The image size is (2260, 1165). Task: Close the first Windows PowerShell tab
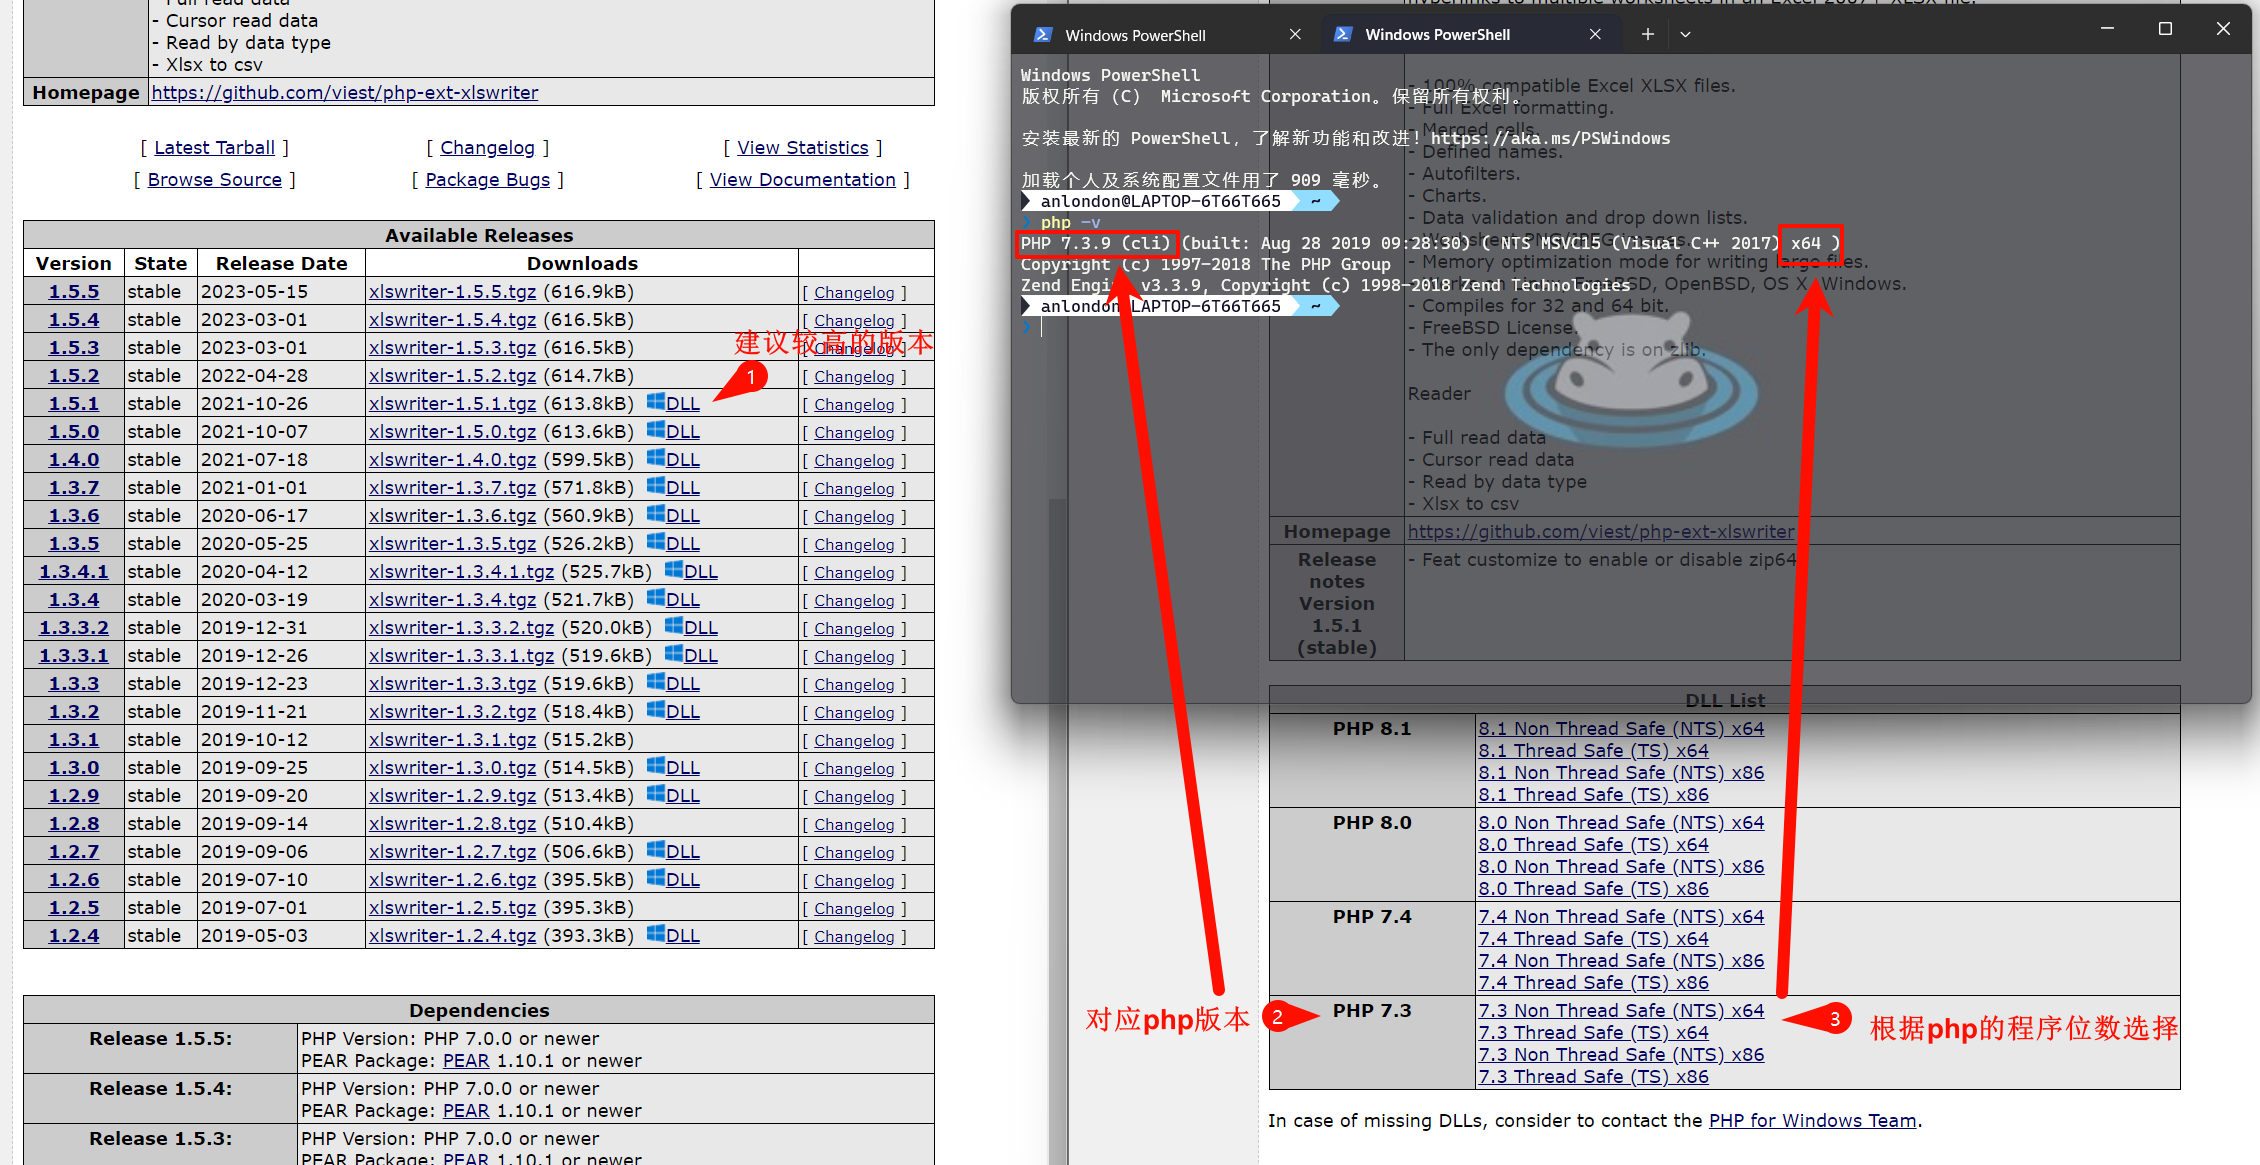[x=1295, y=35]
